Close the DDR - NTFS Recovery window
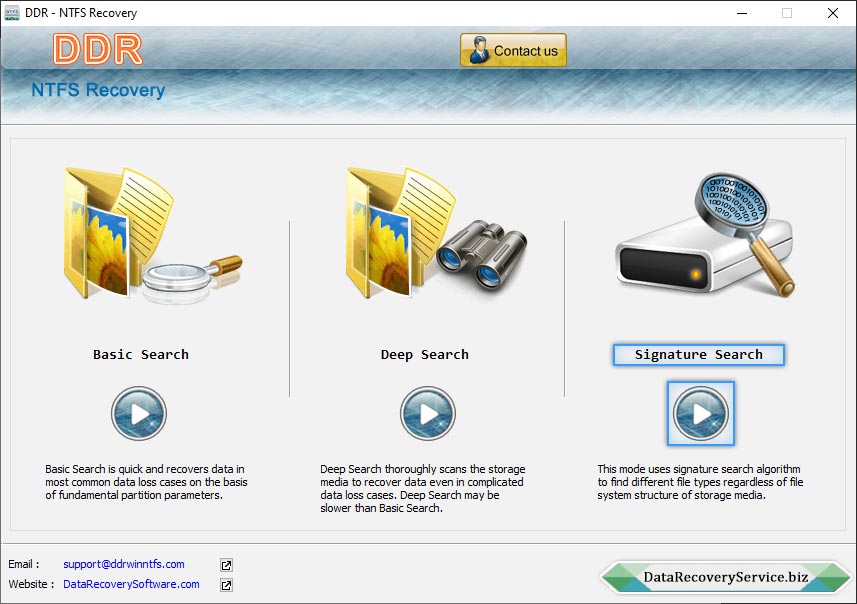Image resolution: width=857 pixels, height=604 pixels. click(832, 13)
